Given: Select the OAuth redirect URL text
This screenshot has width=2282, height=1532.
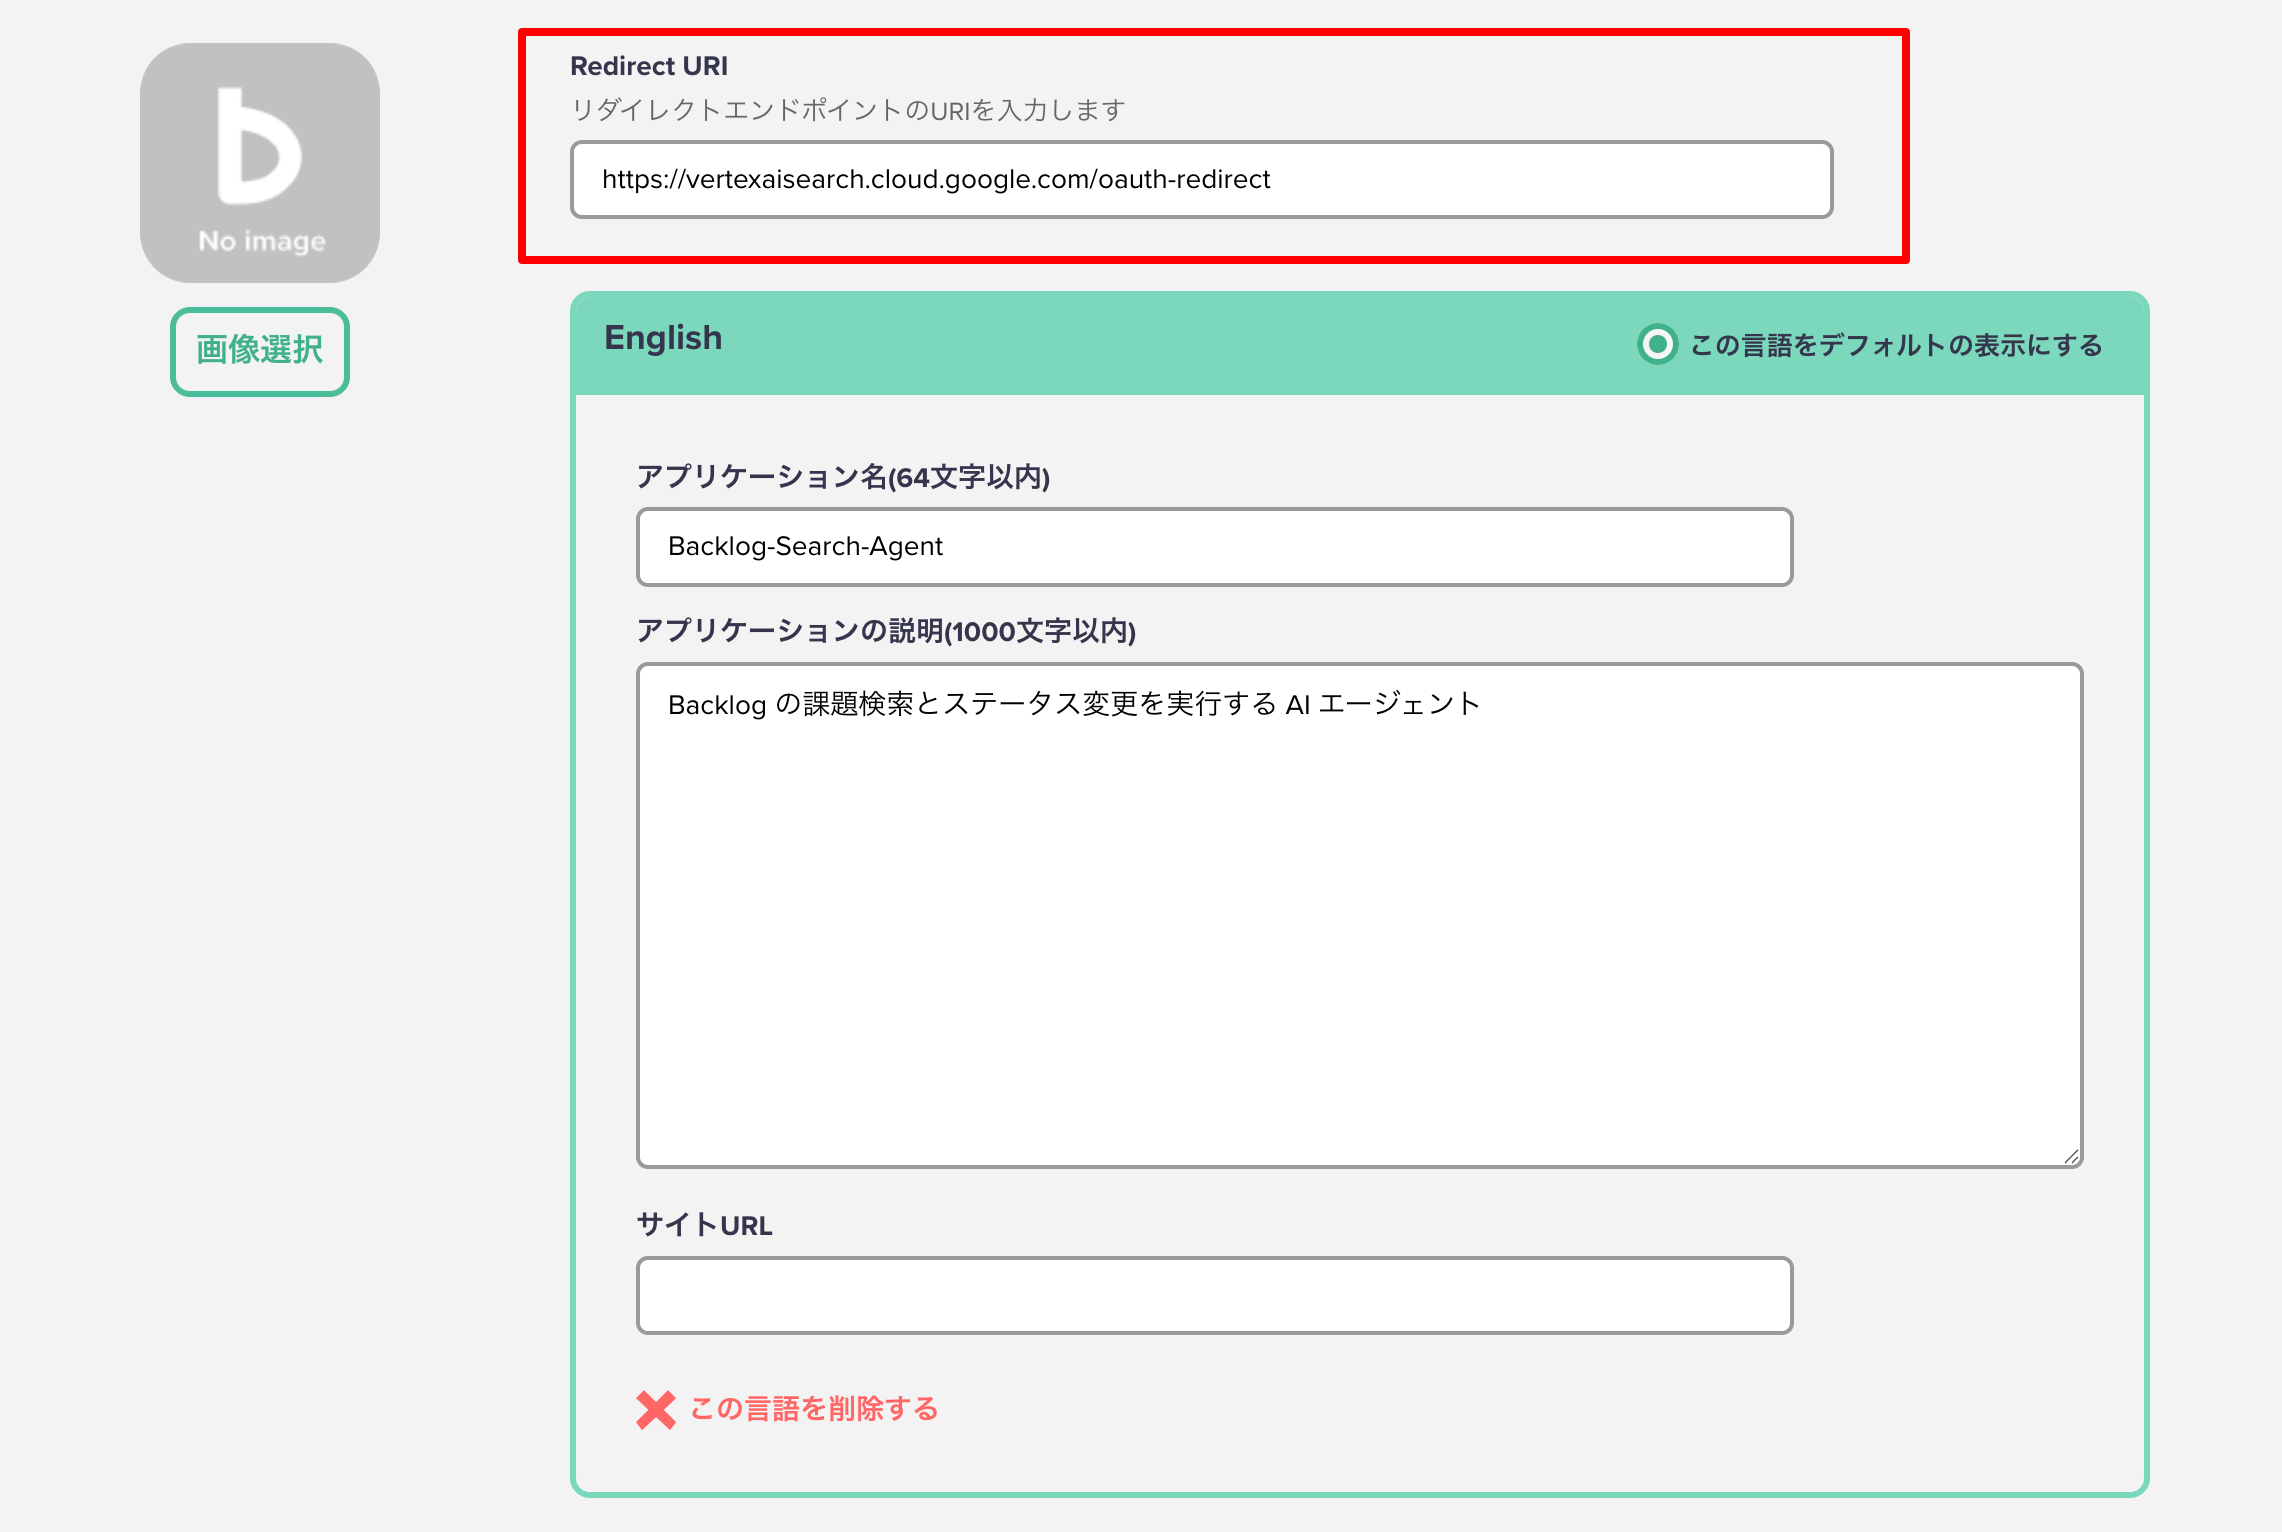Looking at the screenshot, I should pyautogui.click(x=936, y=180).
